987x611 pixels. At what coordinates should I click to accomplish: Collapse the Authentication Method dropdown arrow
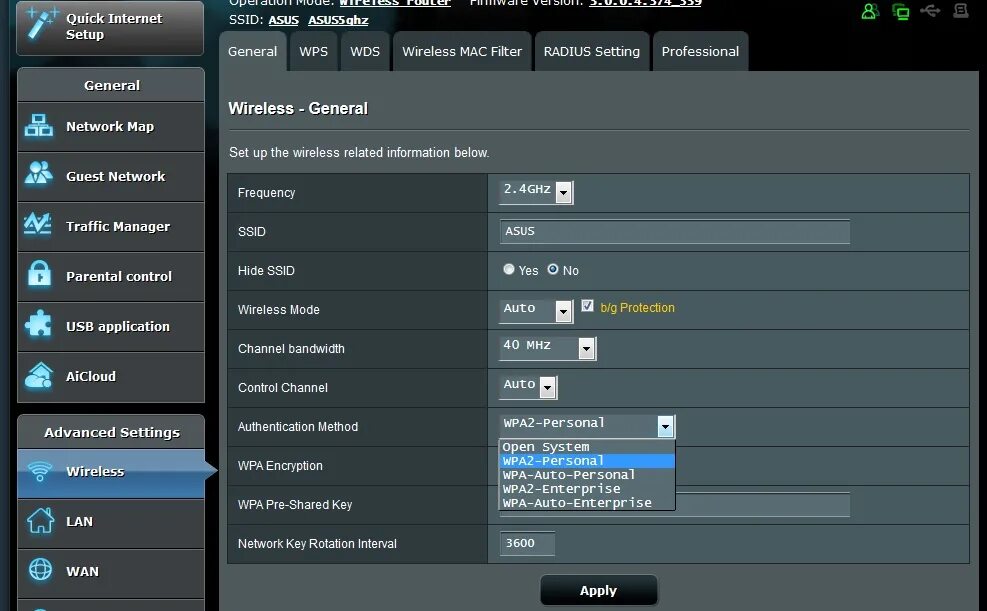coord(665,427)
